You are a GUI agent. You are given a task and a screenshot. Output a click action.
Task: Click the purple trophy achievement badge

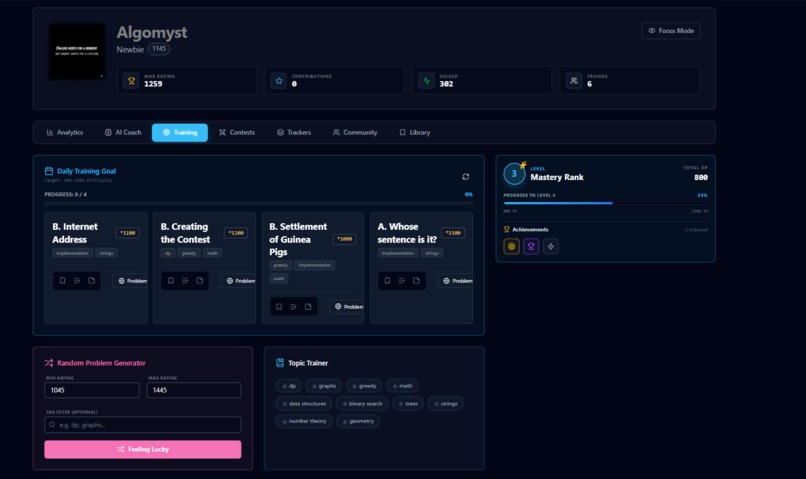(x=531, y=246)
